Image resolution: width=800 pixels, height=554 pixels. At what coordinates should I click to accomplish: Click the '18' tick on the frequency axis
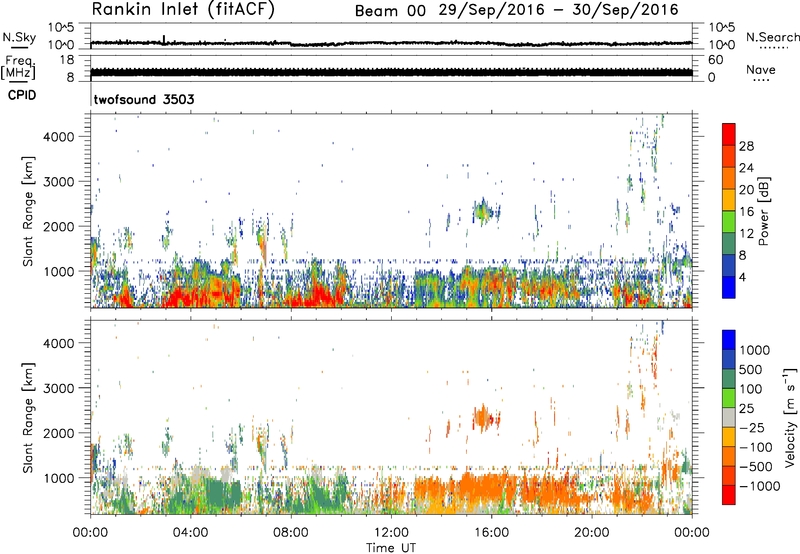point(67,60)
